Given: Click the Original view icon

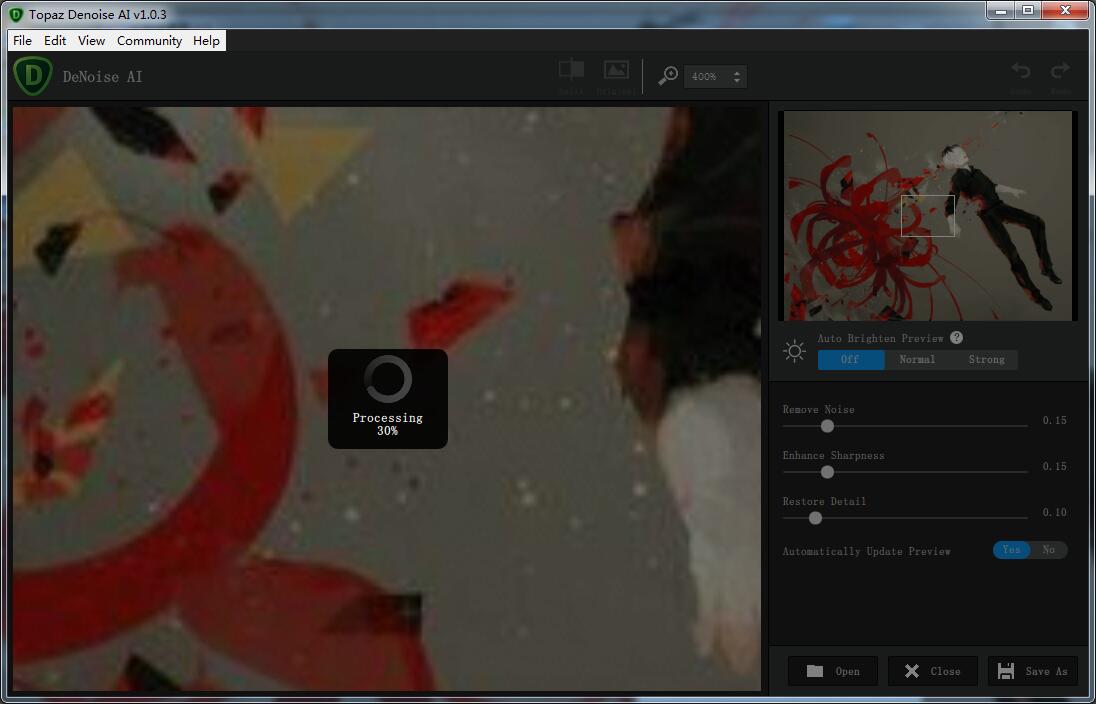Looking at the screenshot, I should pos(616,70).
